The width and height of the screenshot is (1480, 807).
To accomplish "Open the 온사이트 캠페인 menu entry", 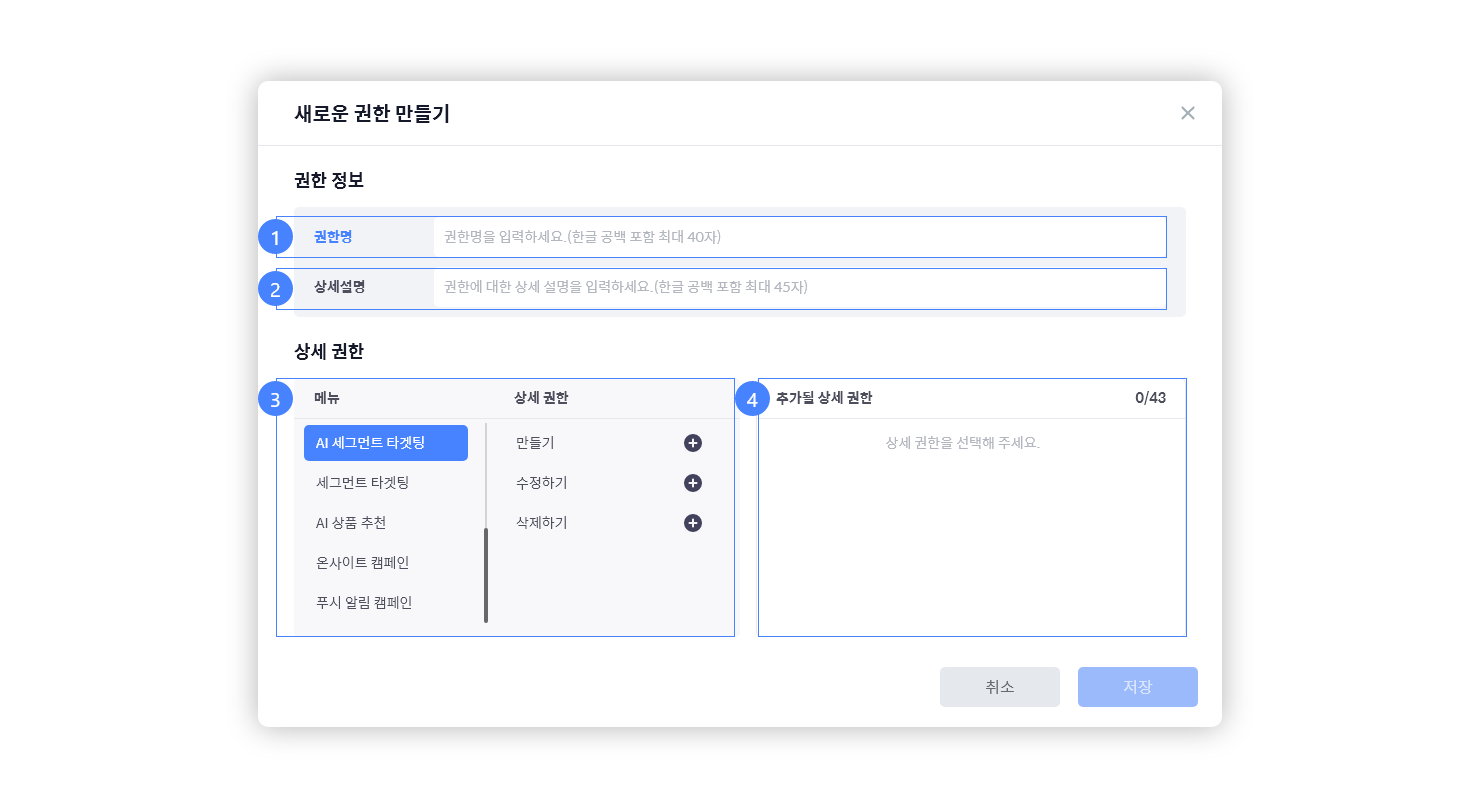I will (x=363, y=563).
